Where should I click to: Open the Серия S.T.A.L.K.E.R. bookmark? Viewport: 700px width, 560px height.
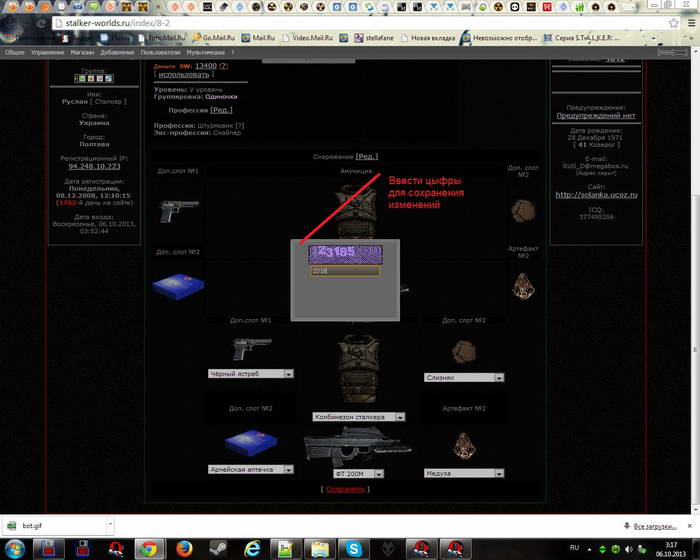(x=582, y=38)
